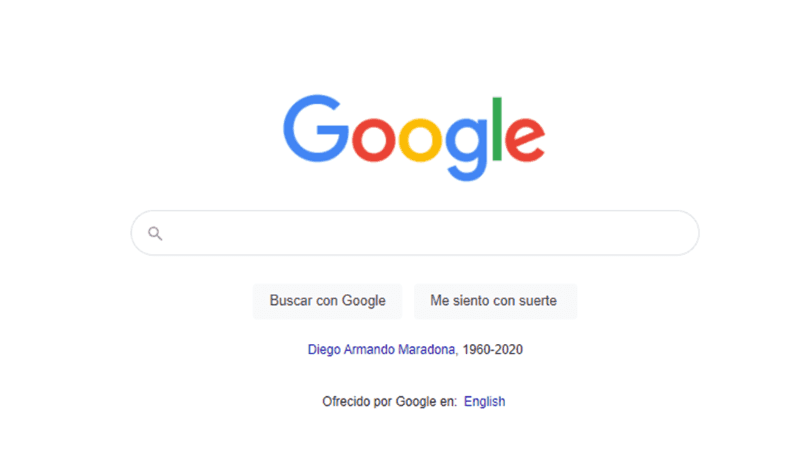Click the lowercase blue g in logo

(466, 149)
